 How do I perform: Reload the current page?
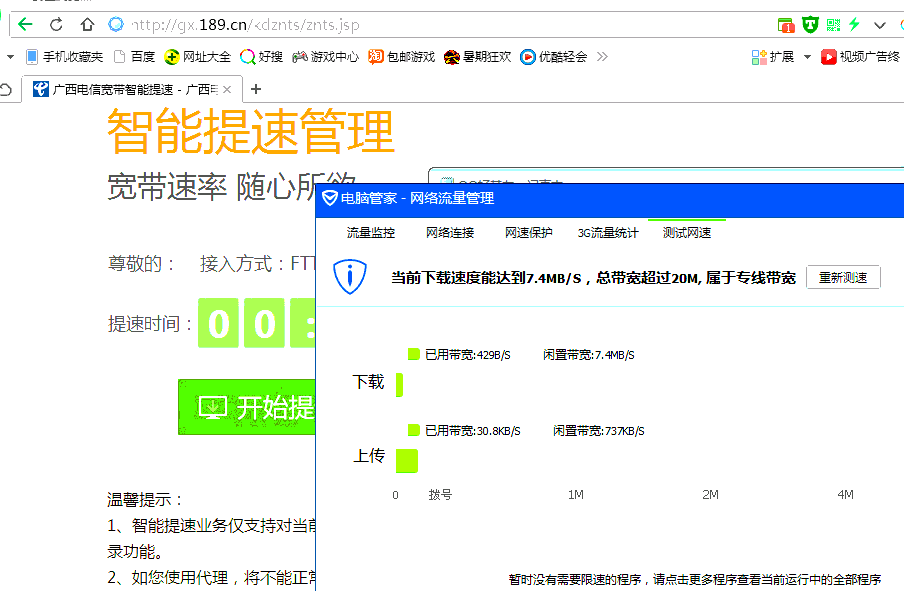tap(56, 24)
